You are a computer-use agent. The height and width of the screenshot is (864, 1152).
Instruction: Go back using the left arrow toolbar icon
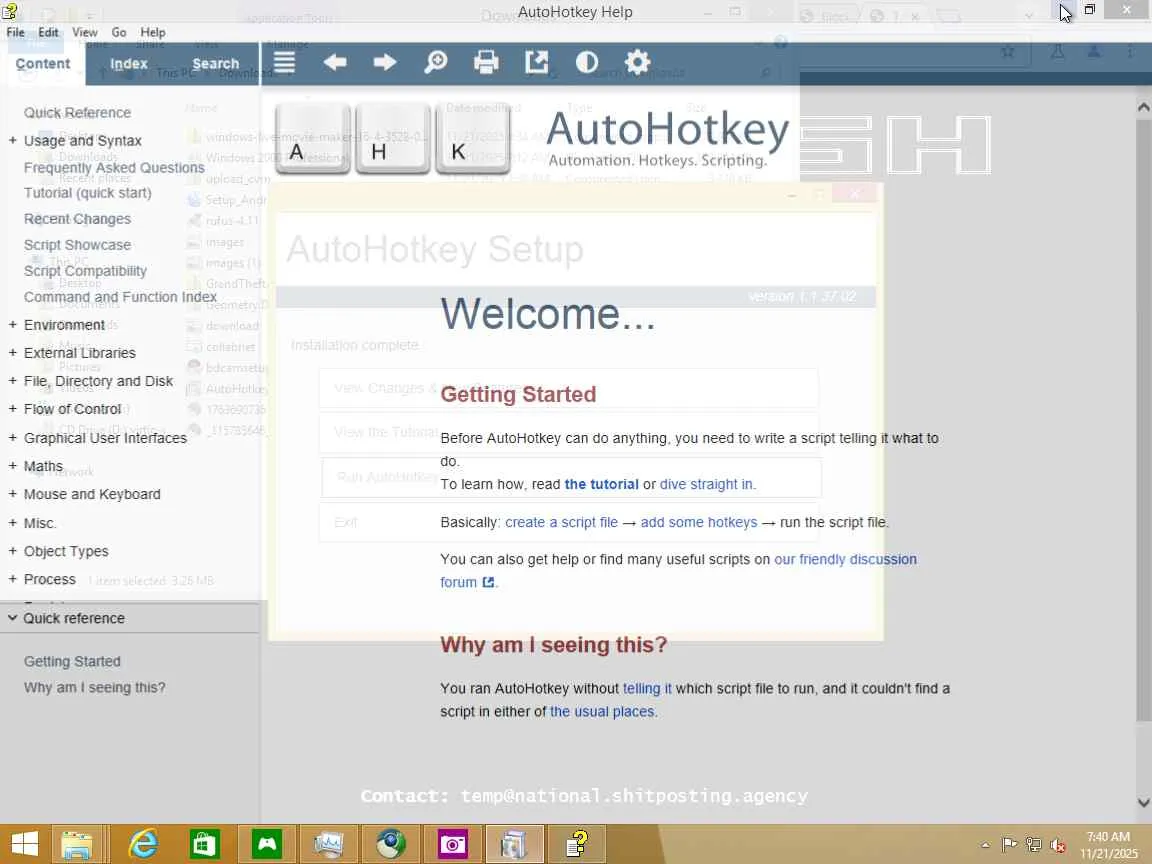[x=335, y=62]
